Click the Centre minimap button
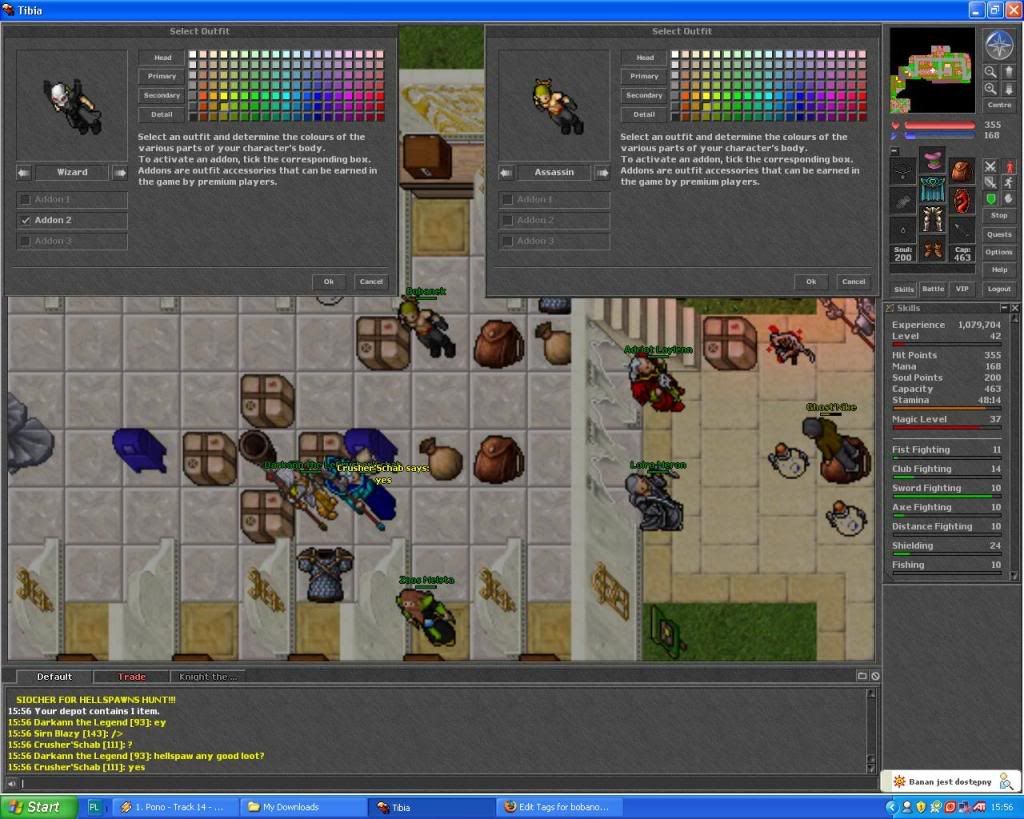1024x819 pixels. pos(999,105)
